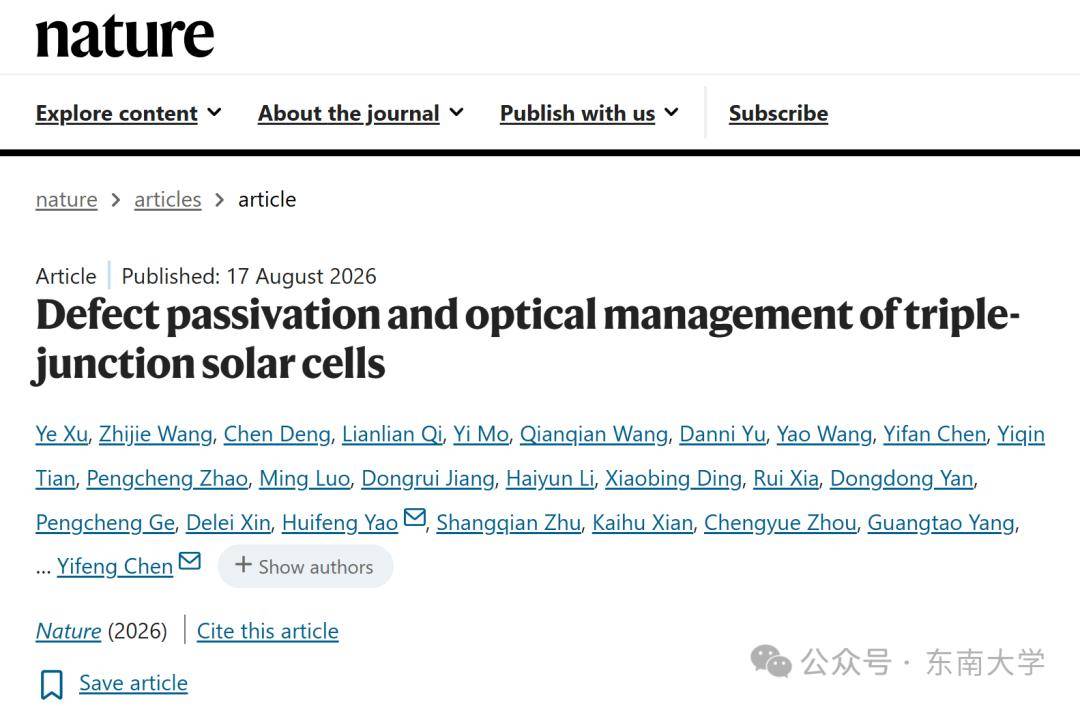1080x706 pixels.
Task: Click the Save article link
Action: [x=133, y=683]
